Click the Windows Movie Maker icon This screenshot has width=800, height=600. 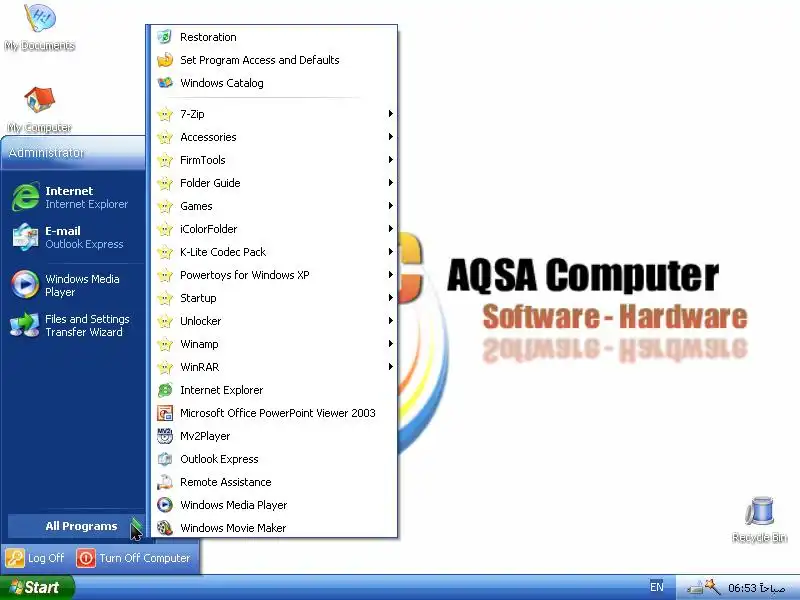pyautogui.click(x=165, y=528)
